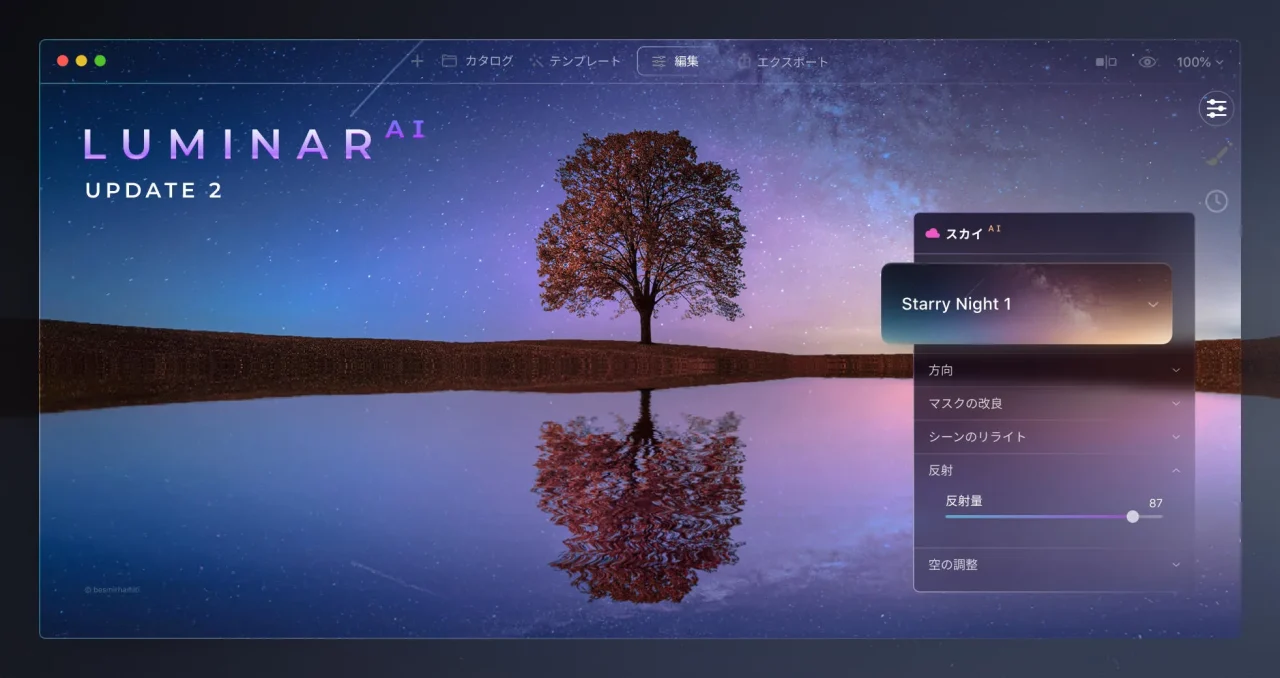Select the brush local masking icon

1216,155
